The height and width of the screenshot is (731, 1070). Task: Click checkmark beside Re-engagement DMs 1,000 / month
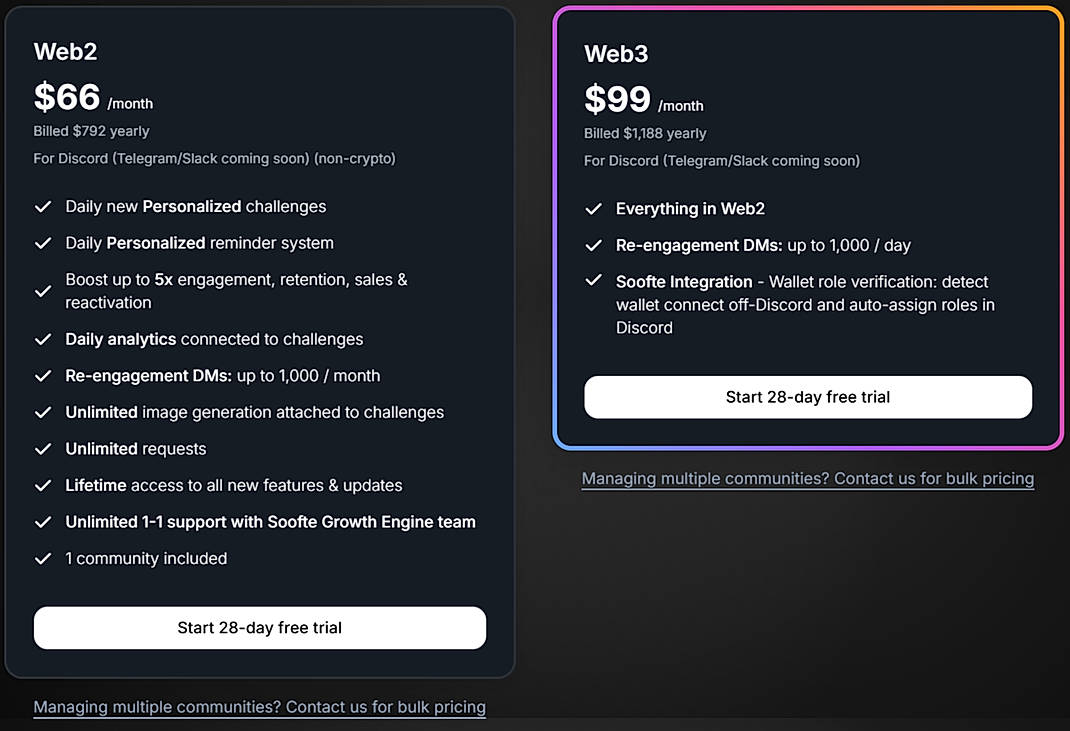[43, 375]
